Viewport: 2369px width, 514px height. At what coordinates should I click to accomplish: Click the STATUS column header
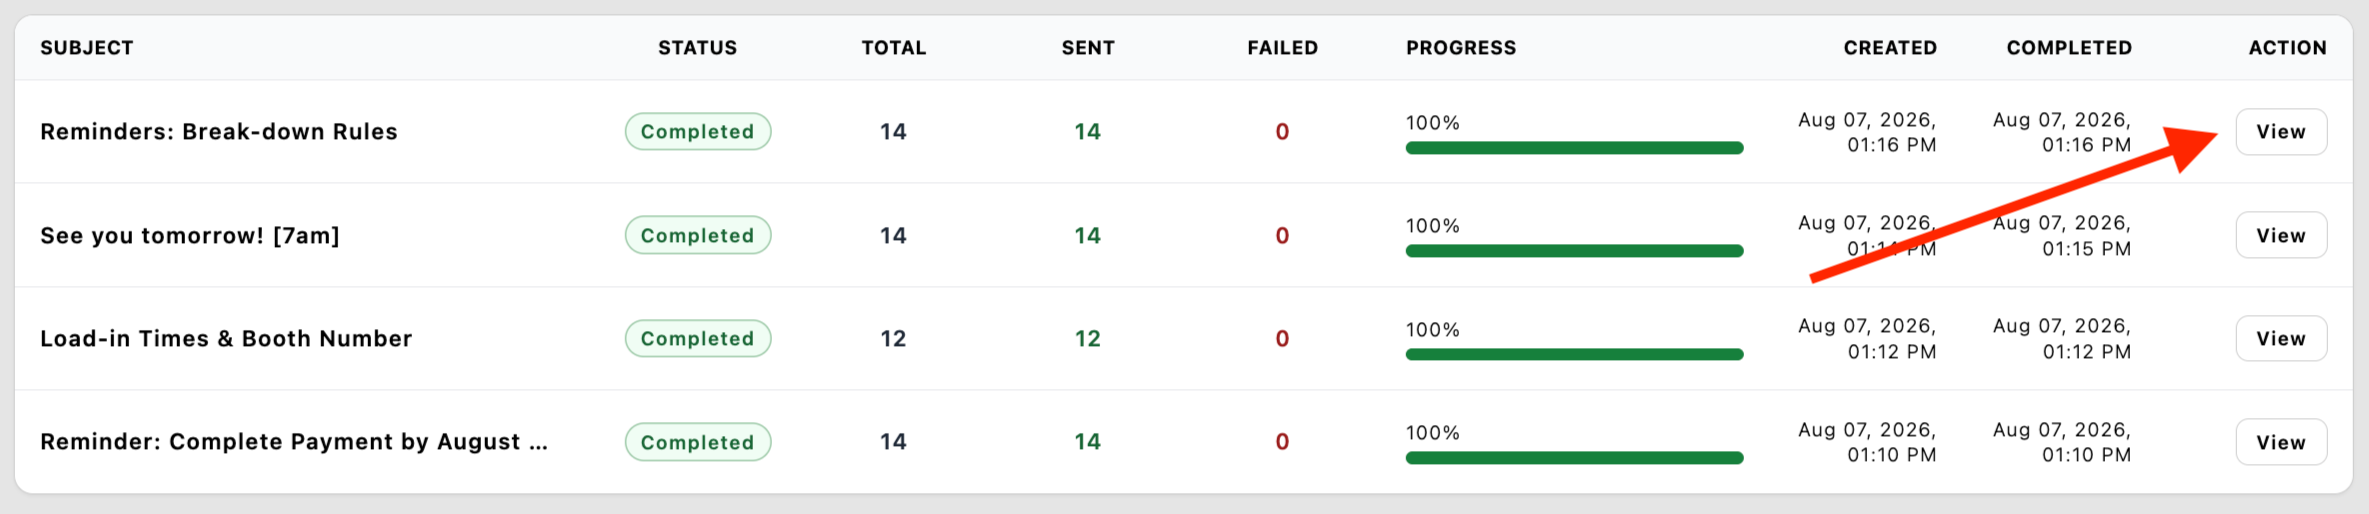pyautogui.click(x=697, y=48)
